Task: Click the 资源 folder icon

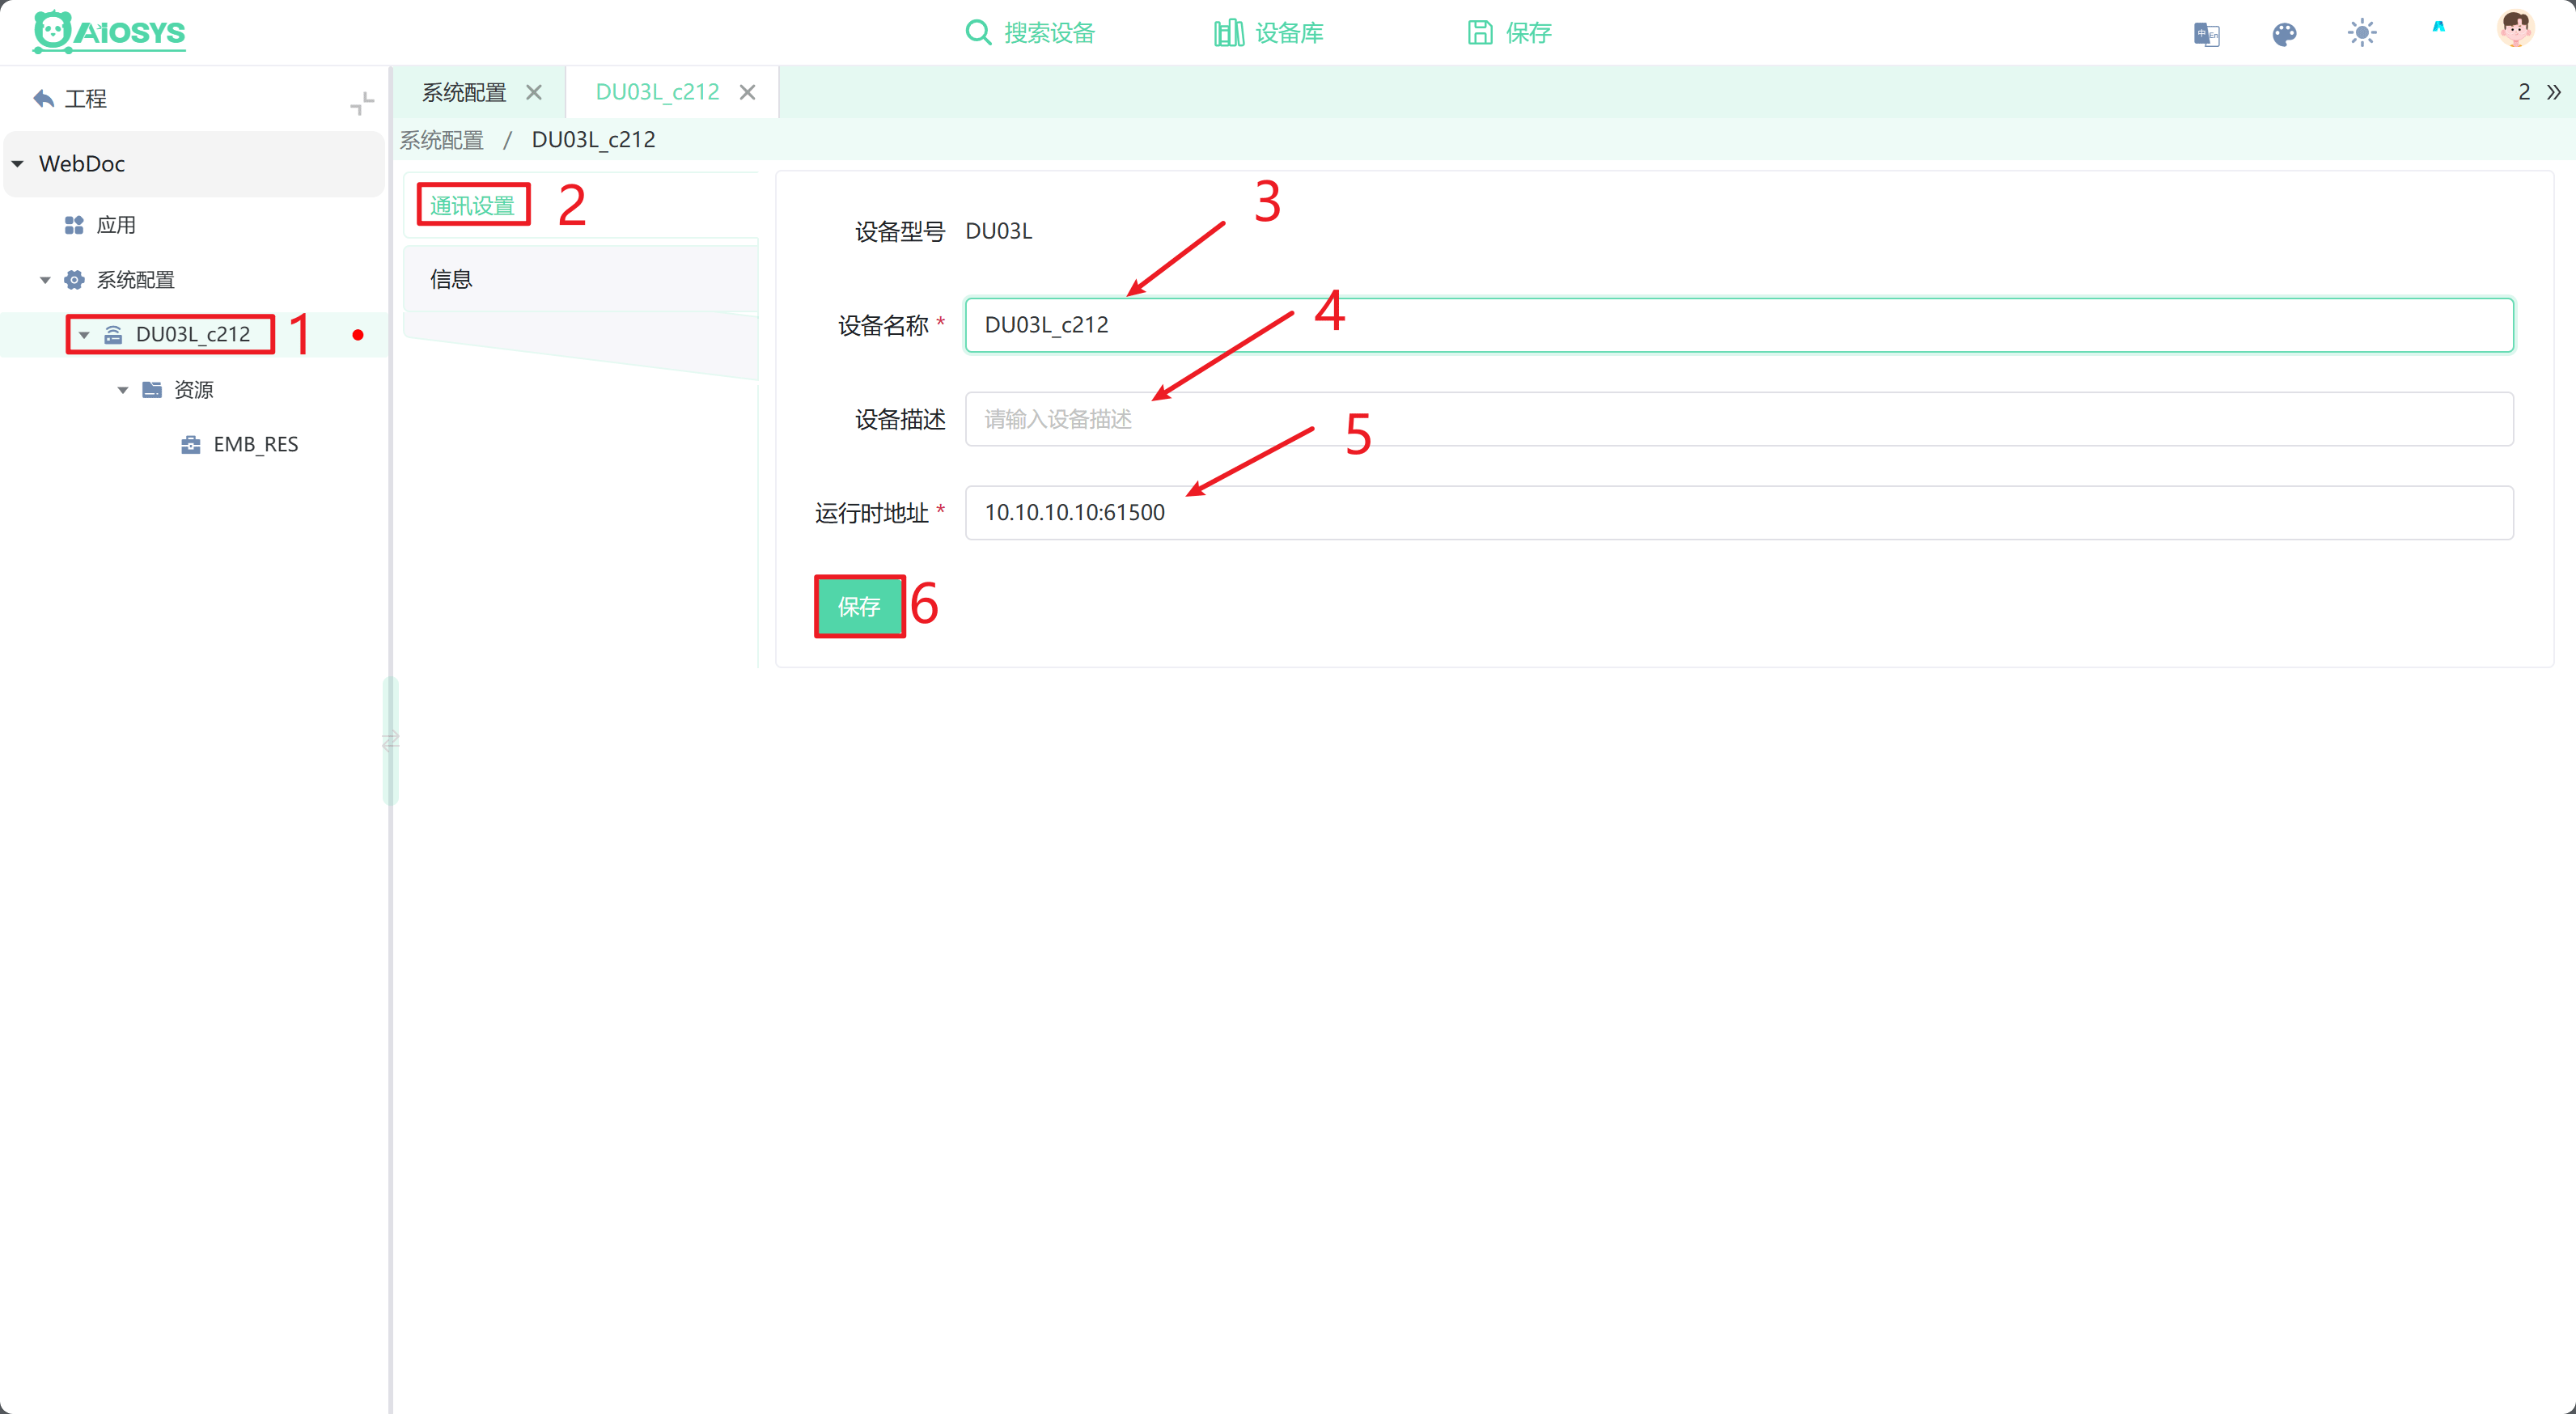Action: (x=152, y=389)
